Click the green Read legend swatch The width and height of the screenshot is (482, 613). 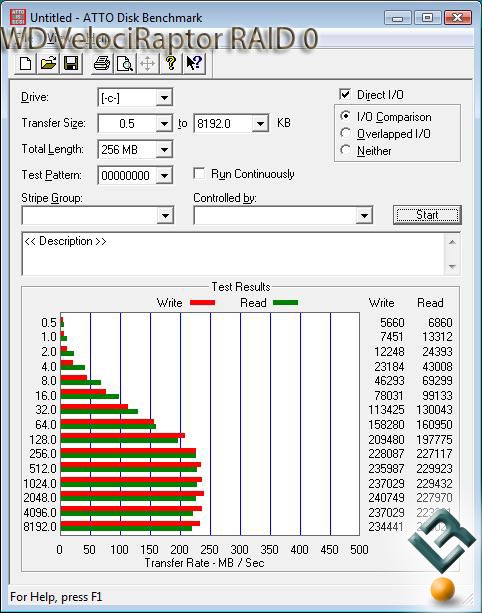[x=285, y=303]
